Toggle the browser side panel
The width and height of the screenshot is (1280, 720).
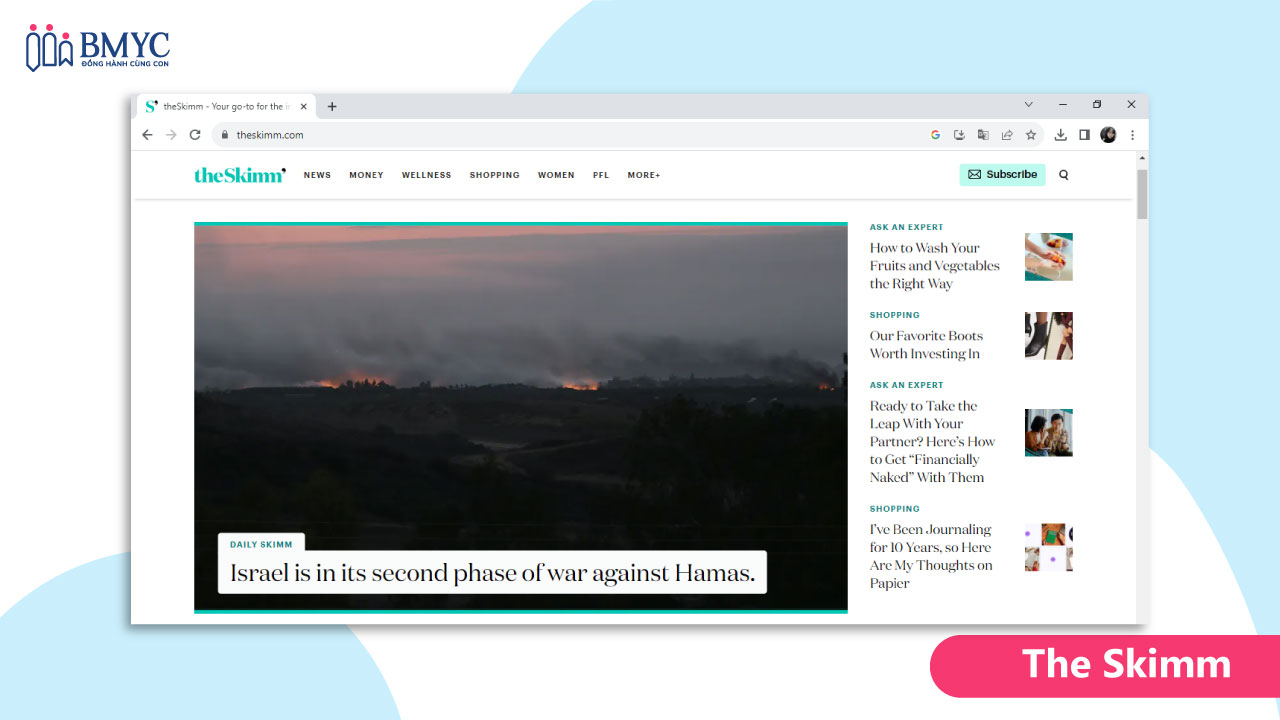[x=1084, y=135]
